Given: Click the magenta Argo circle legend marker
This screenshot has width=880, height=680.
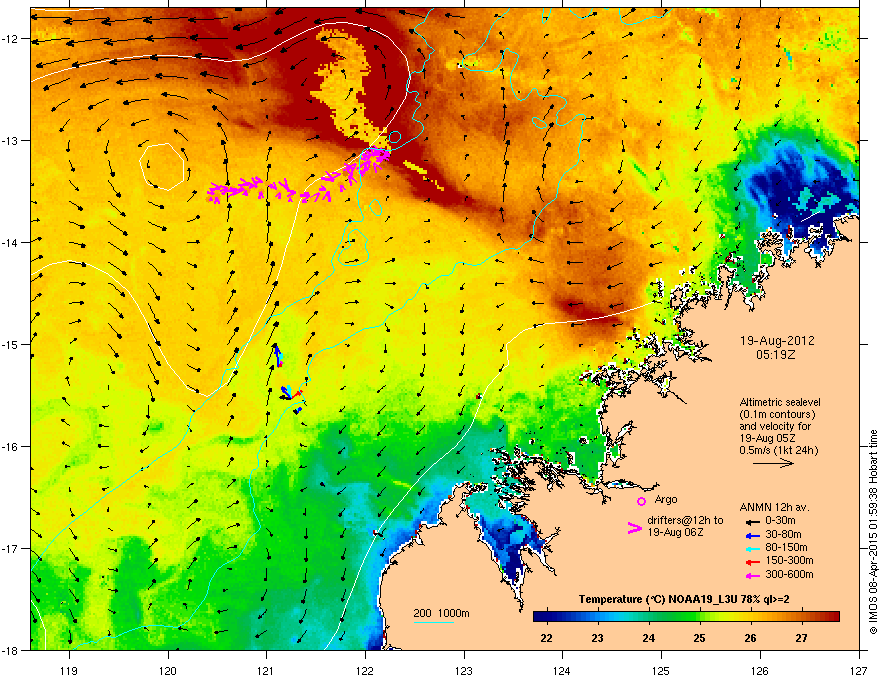Looking at the screenshot, I should coord(641,501).
